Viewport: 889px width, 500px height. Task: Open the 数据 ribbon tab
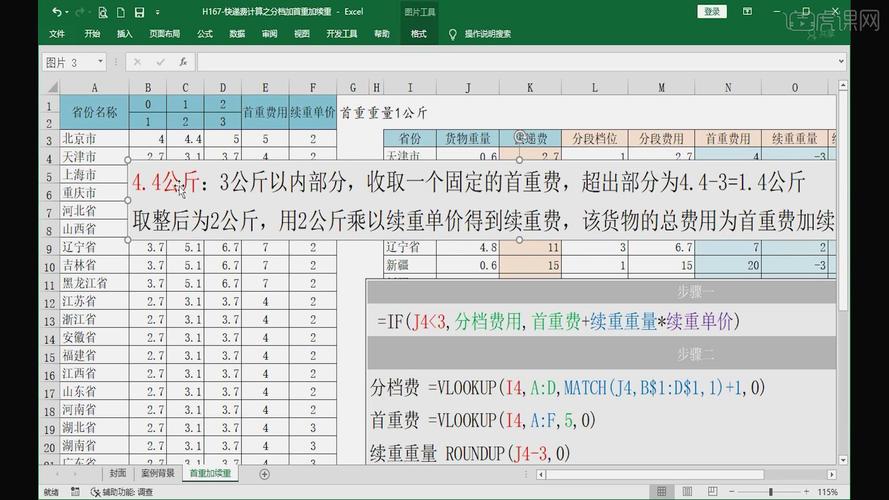(237, 34)
